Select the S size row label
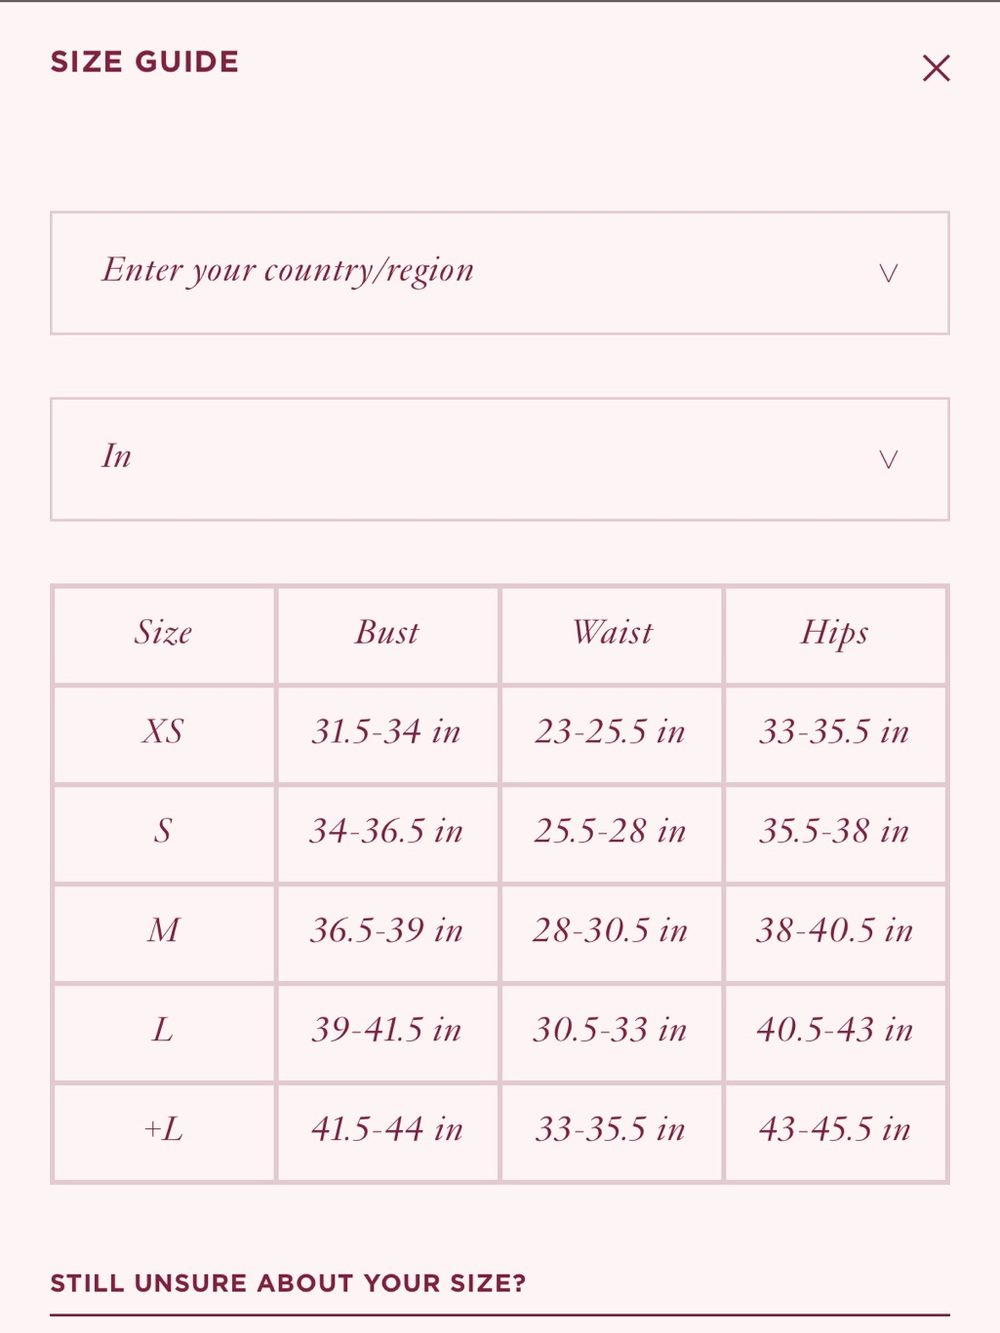 pos(163,830)
